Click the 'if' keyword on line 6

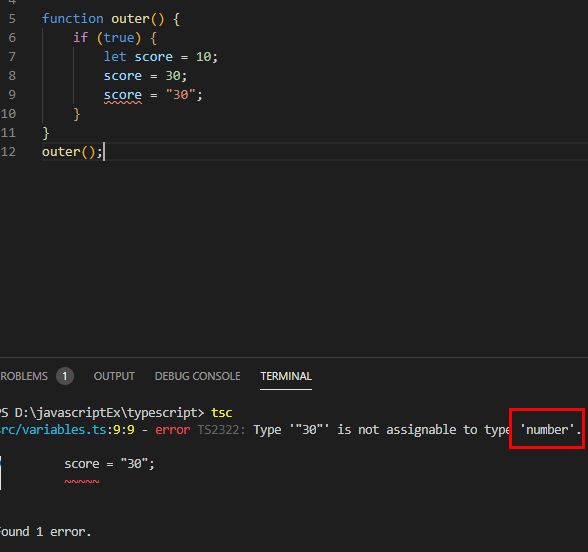pyautogui.click(x=80, y=38)
